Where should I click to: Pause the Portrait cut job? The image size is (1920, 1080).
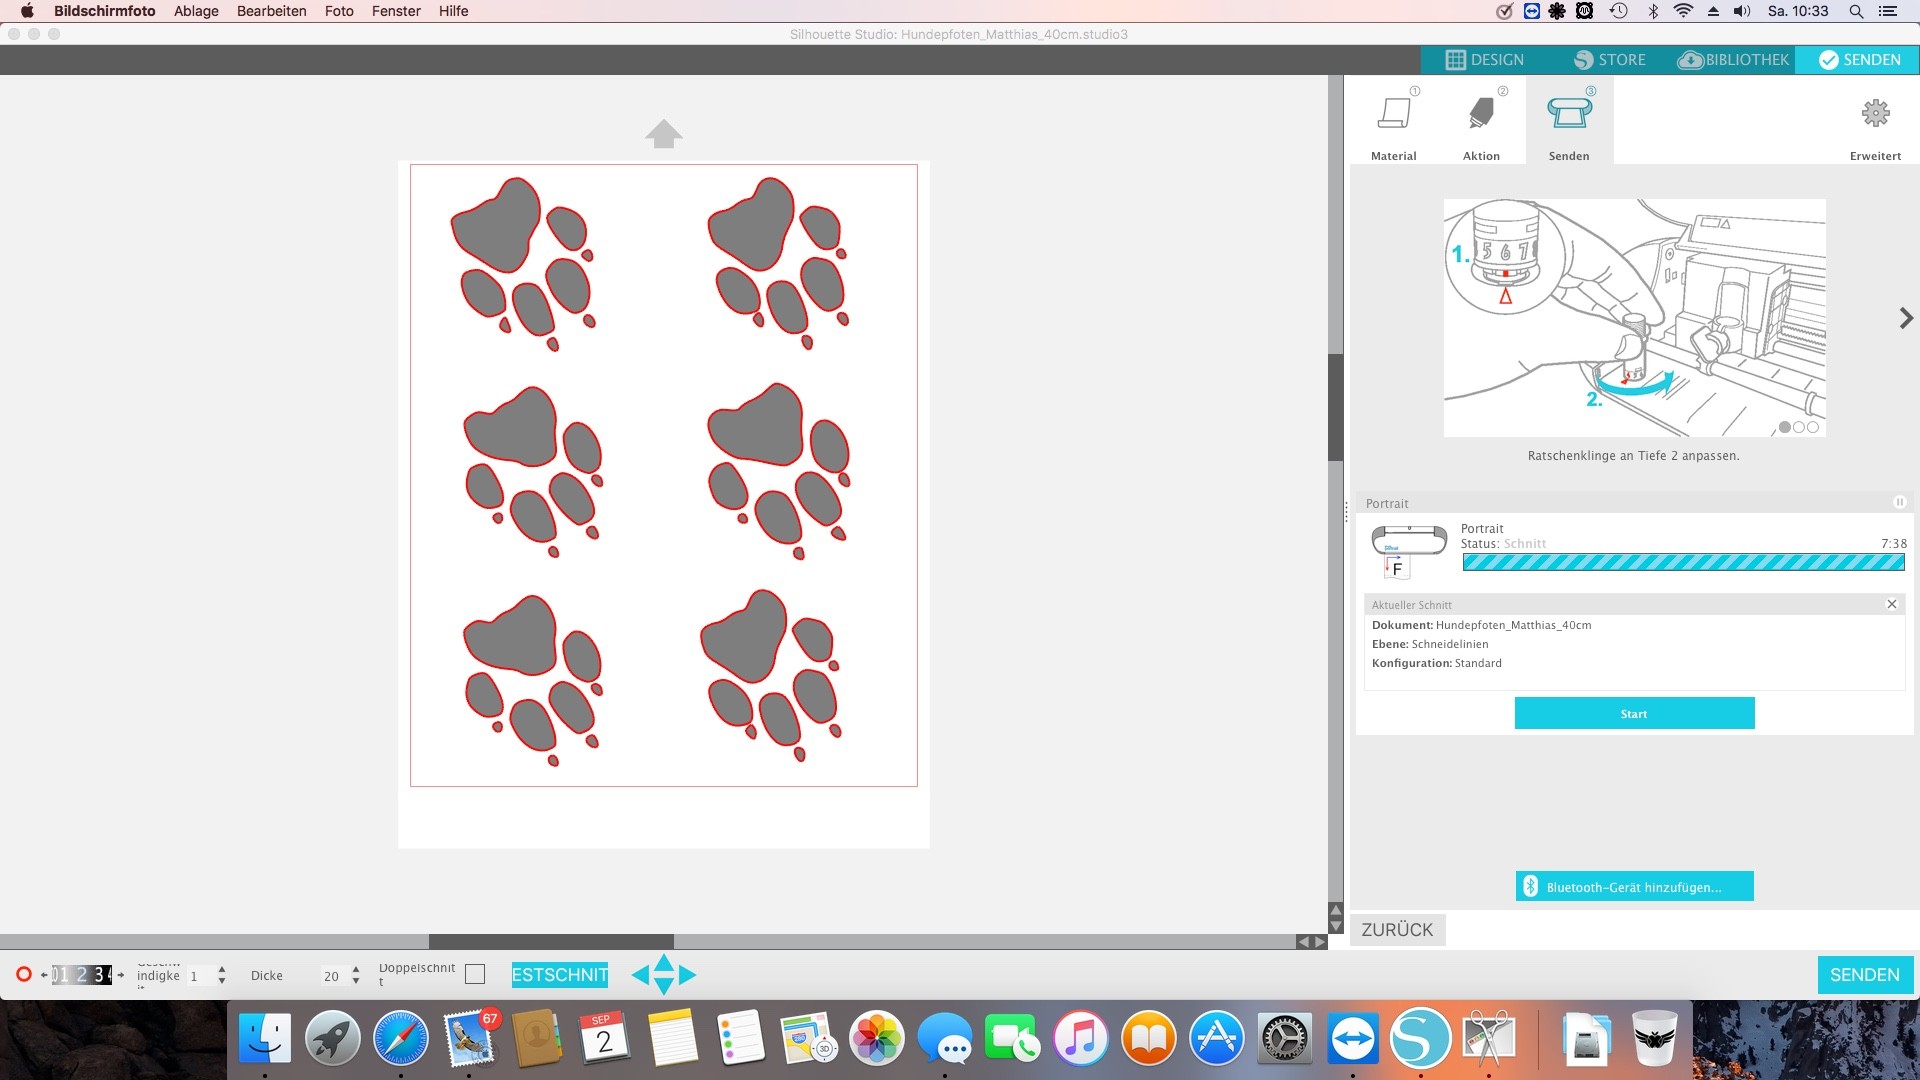1899,503
